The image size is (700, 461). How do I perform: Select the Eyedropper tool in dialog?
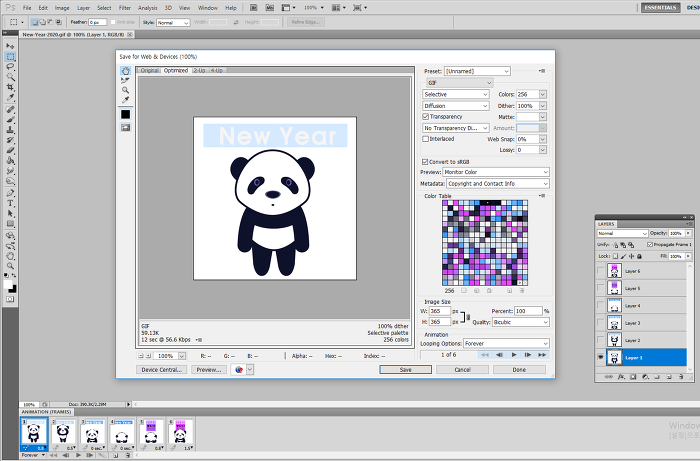coord(125,100)
